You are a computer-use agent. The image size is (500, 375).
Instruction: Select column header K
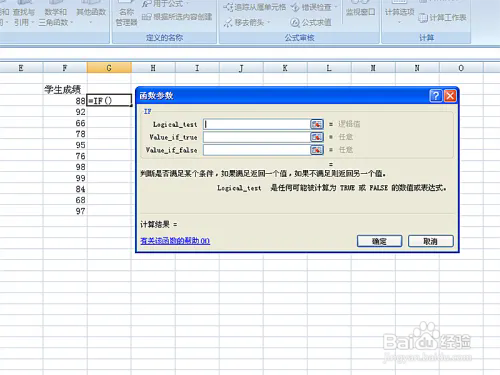[285, 68]
